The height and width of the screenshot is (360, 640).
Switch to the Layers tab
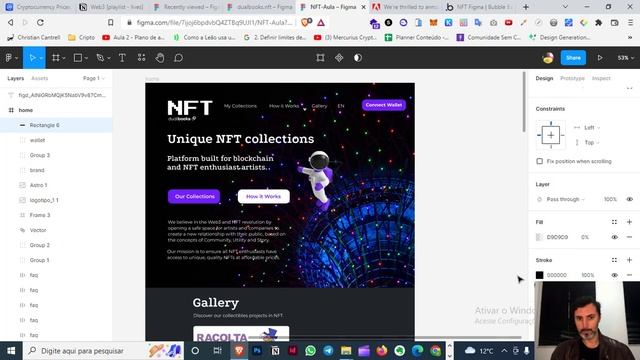pyautogui.click(x=16, y=78)
